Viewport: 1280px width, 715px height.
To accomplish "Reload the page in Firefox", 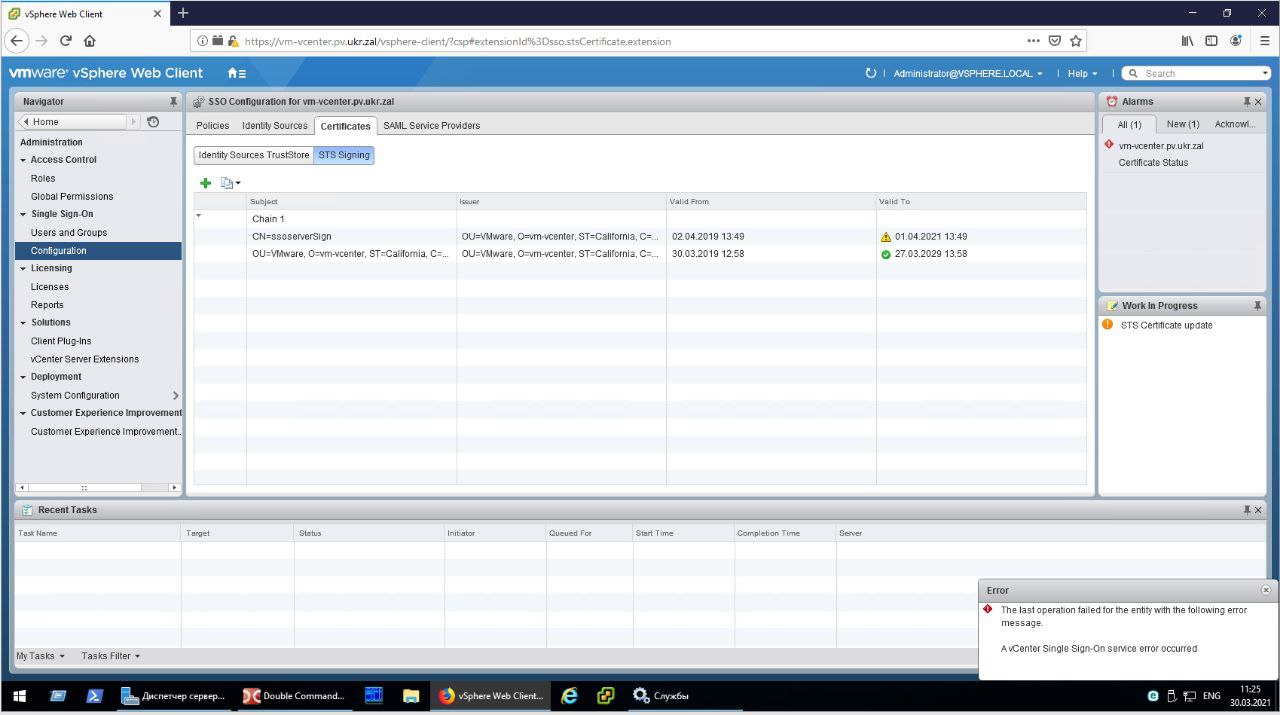I will click(66, 41).
